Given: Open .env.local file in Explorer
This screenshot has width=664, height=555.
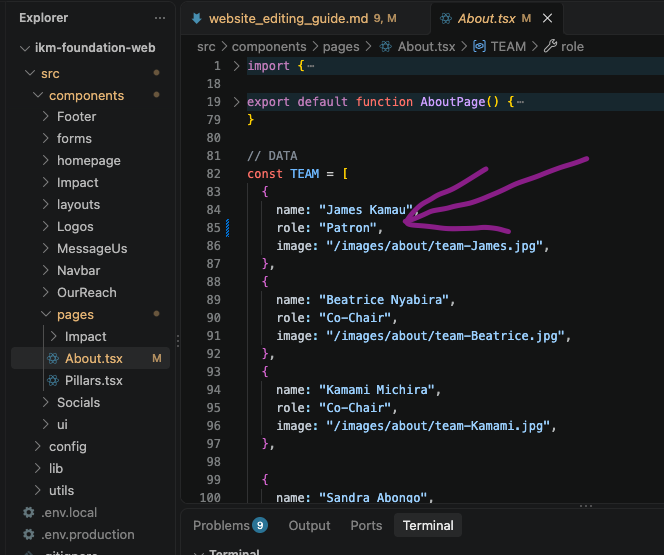Looking at the screenshot, I should point(69,513).
